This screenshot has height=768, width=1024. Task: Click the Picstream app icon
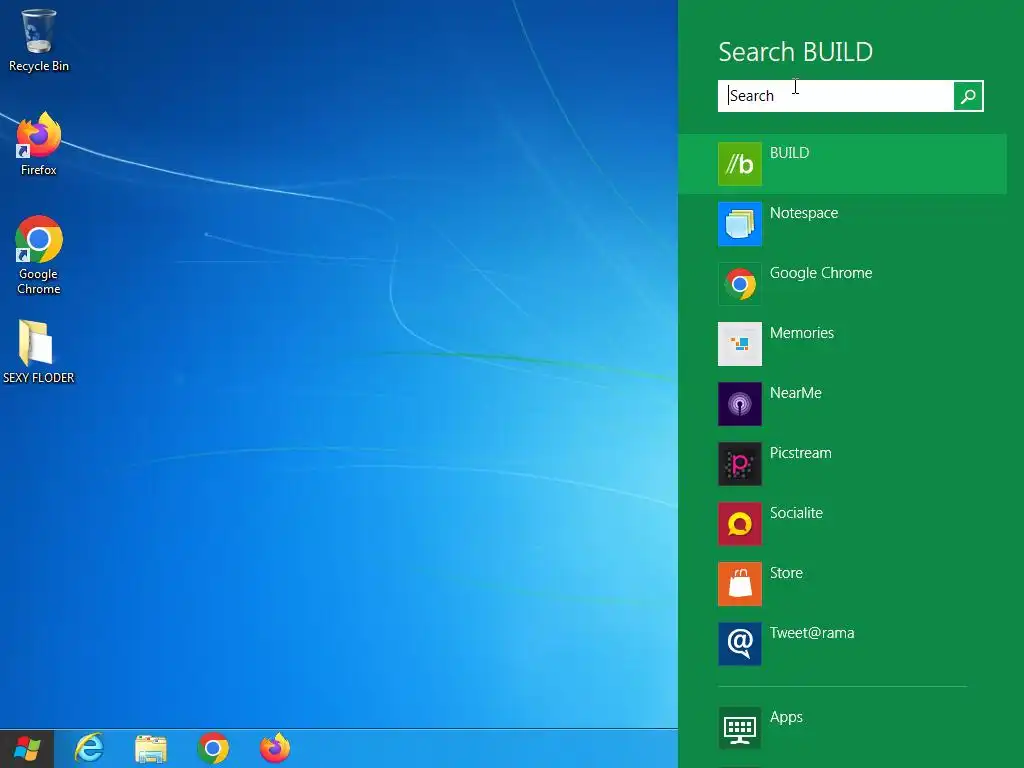(x=740, y=464)
